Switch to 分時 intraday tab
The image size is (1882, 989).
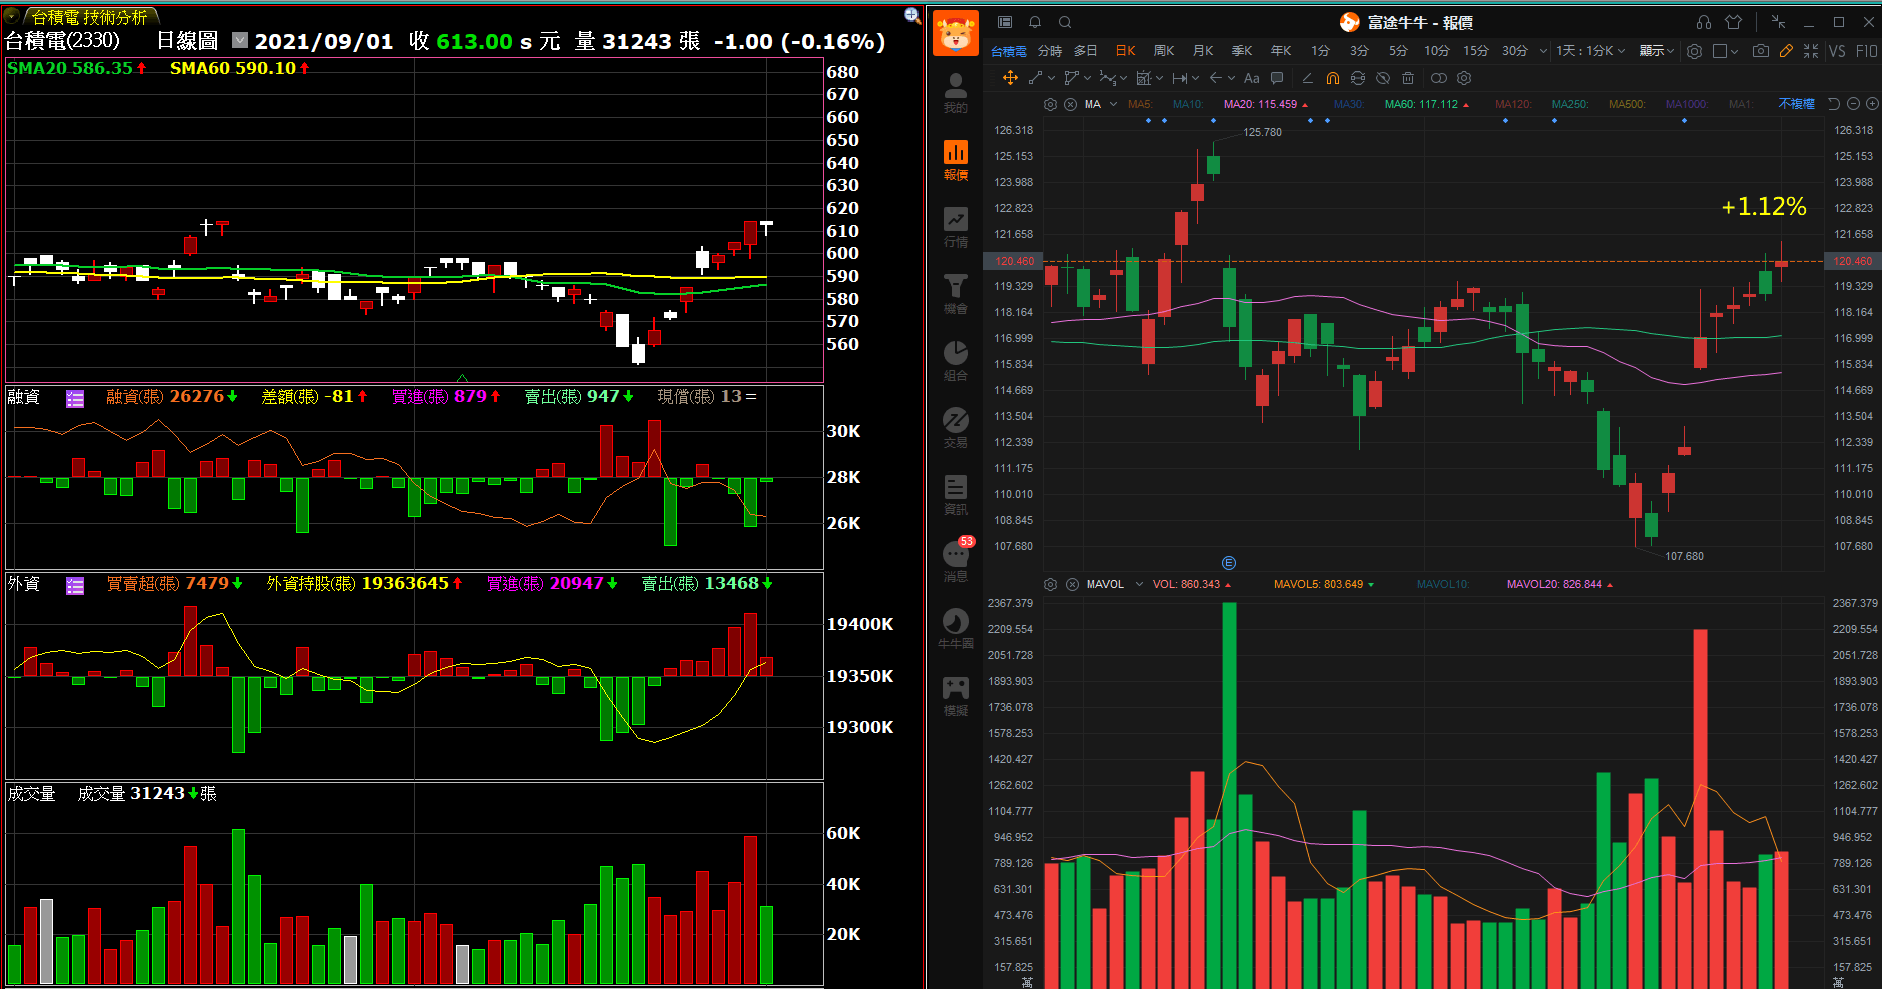coord(1049,51)
